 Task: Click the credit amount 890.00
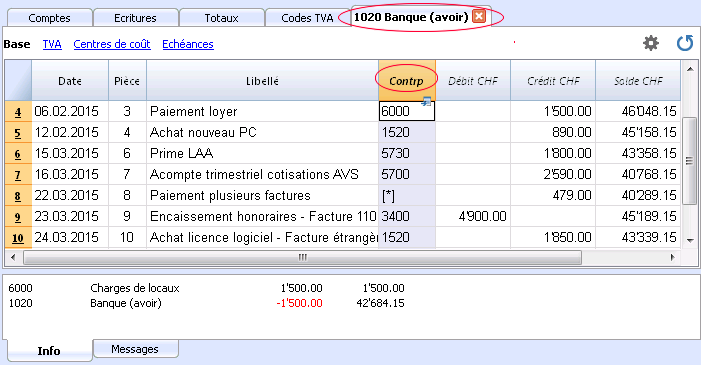click(x=553, y=132)
